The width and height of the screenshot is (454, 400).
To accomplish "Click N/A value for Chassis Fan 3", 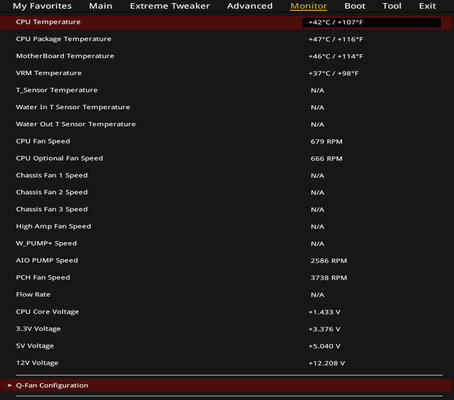I will tap(317, 209).
